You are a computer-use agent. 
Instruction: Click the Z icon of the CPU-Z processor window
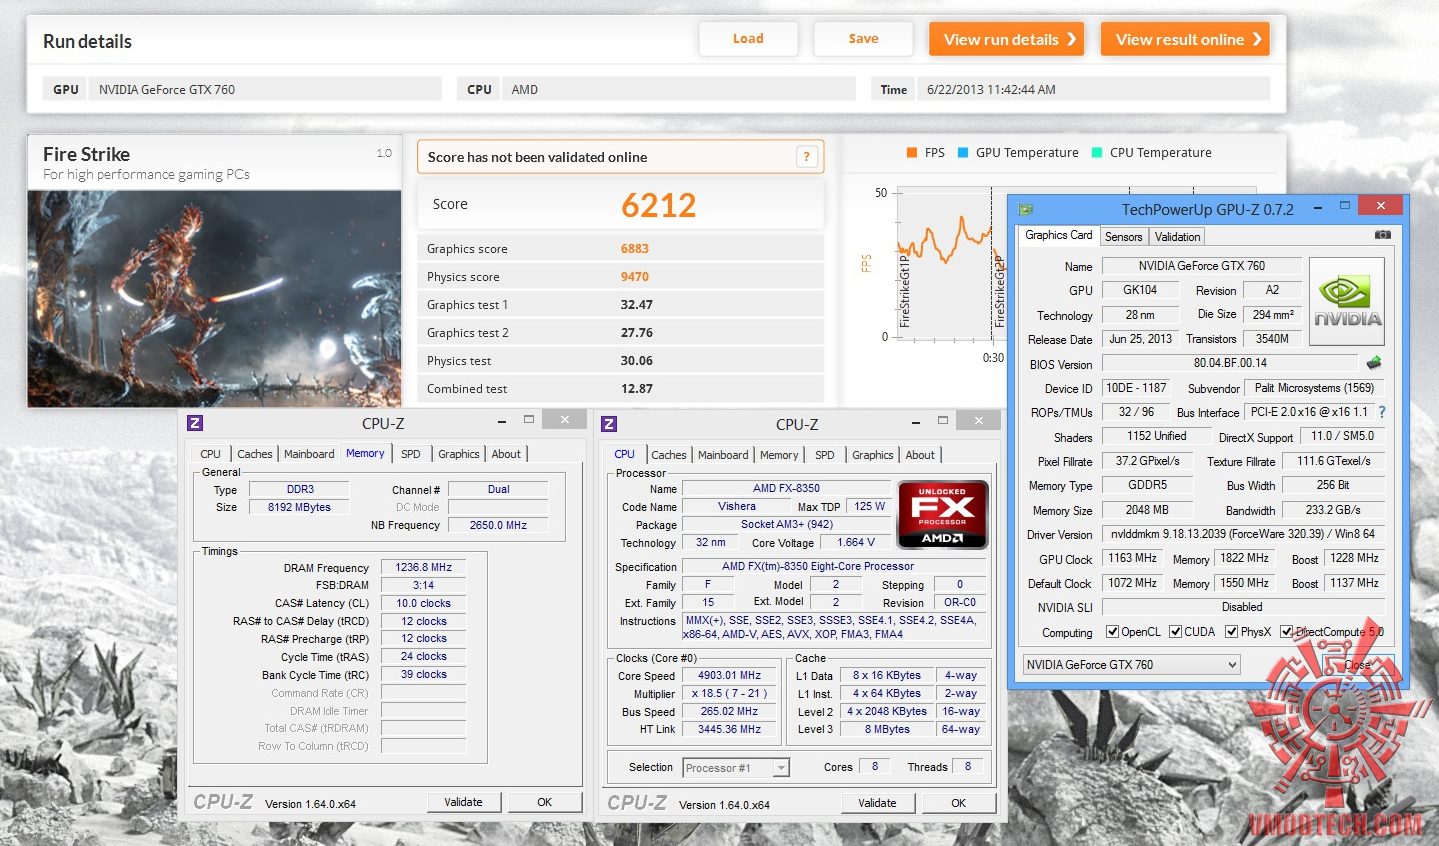pyautogui.click(x=609, y=424)
